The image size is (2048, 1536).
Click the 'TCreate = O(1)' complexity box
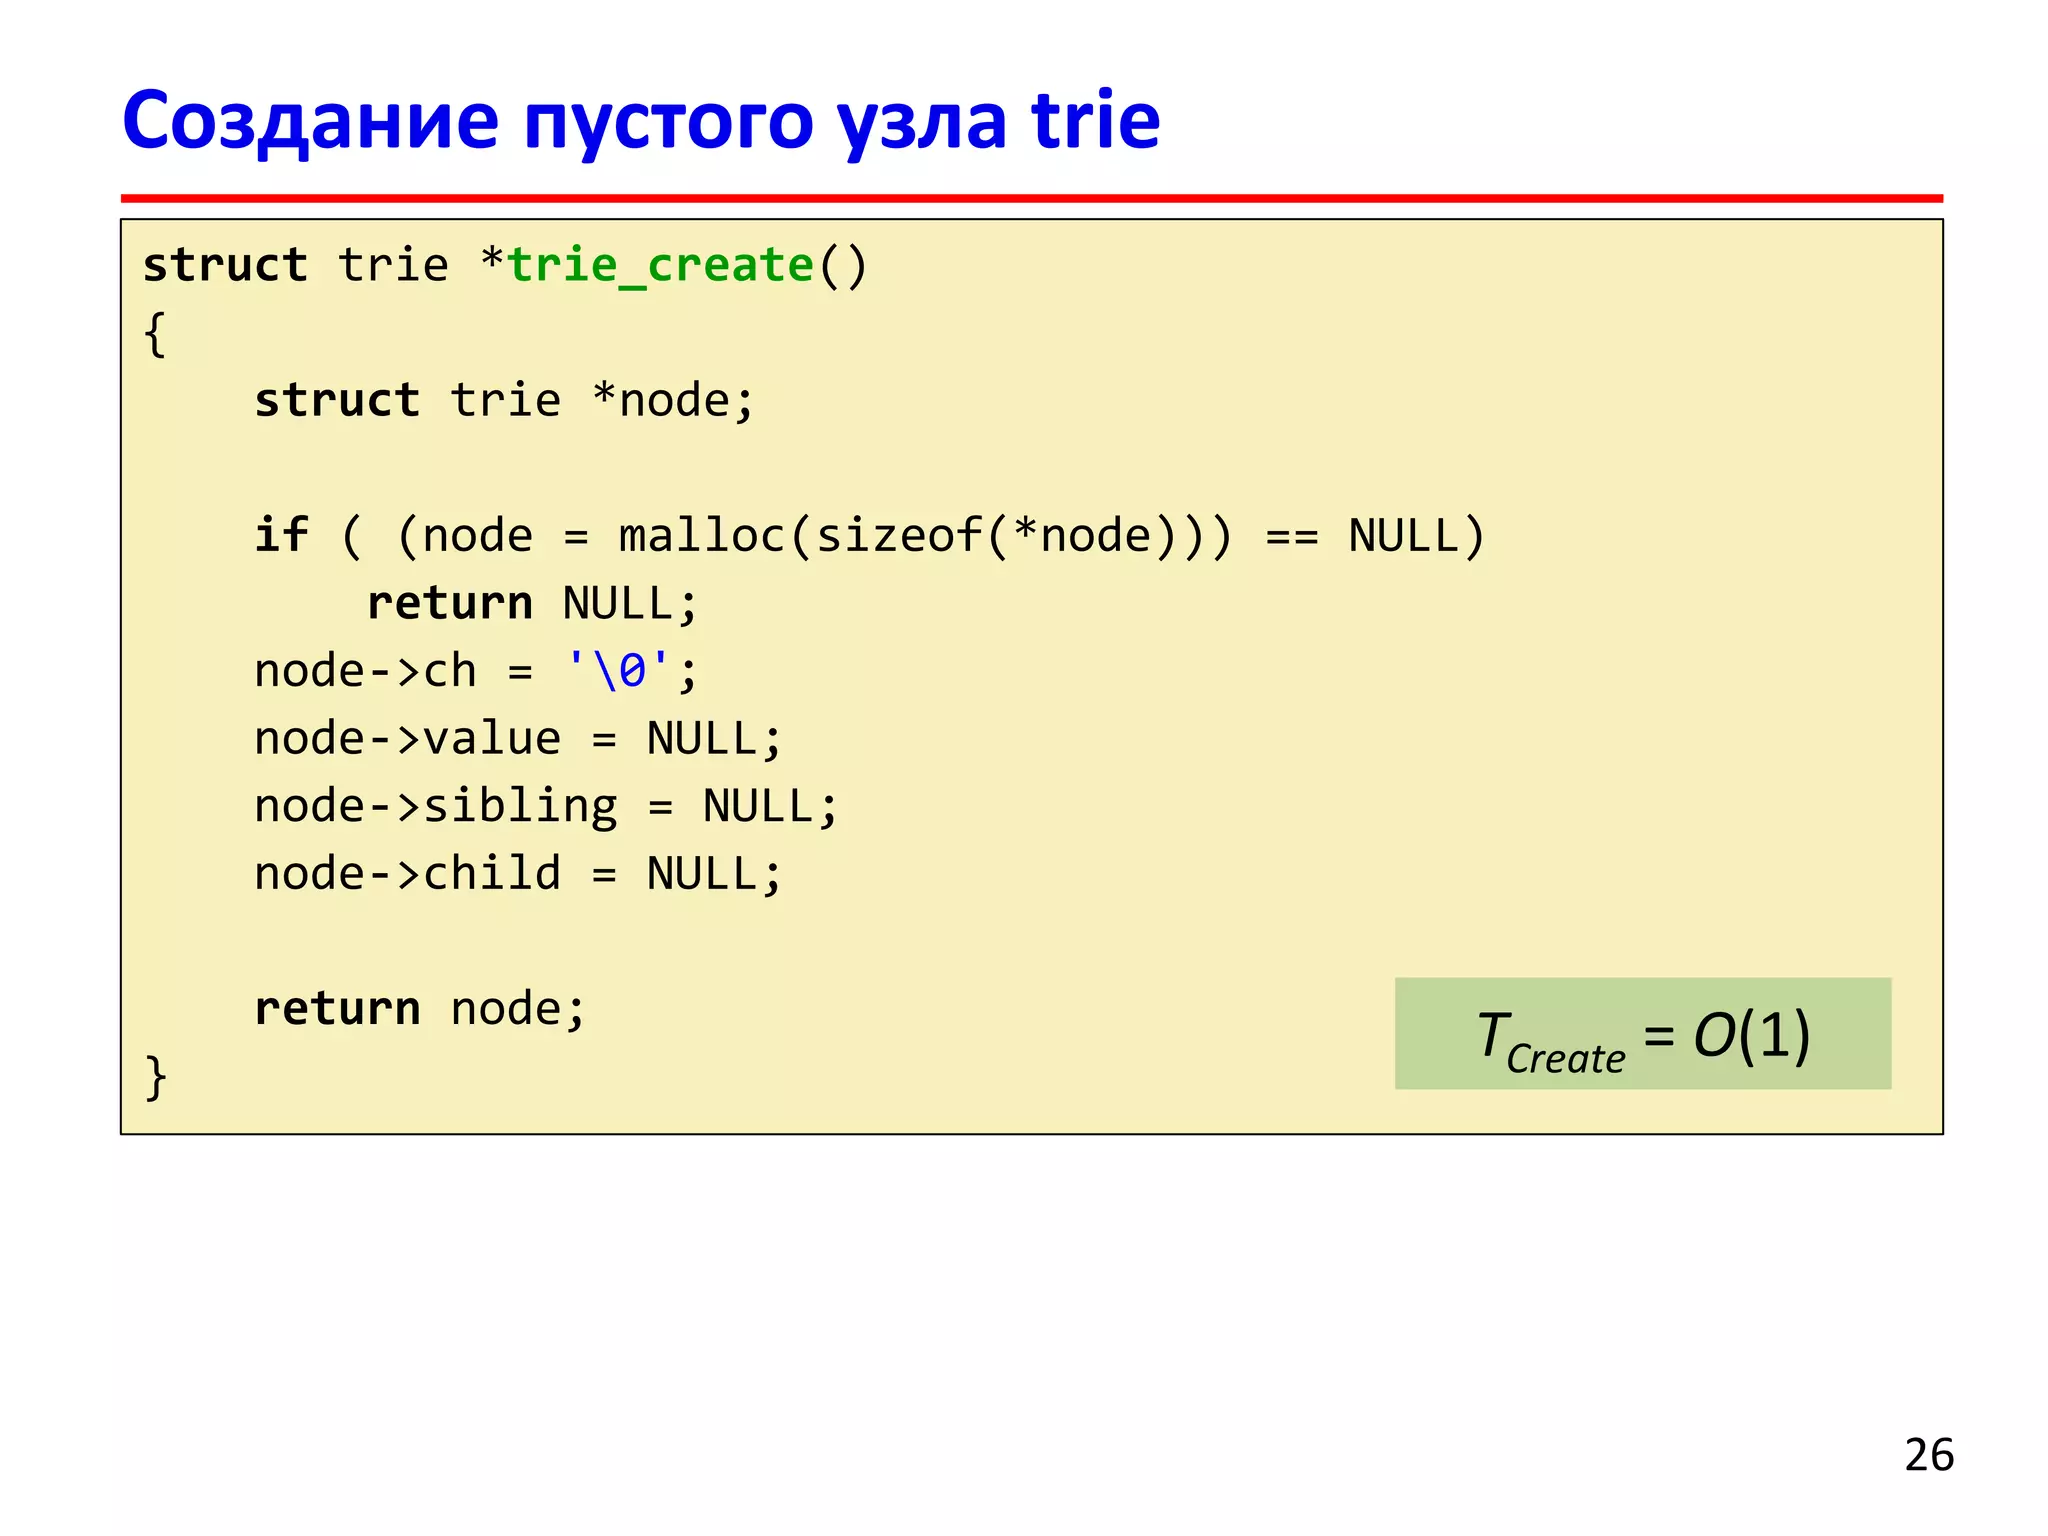[x=1642, y=1033]
